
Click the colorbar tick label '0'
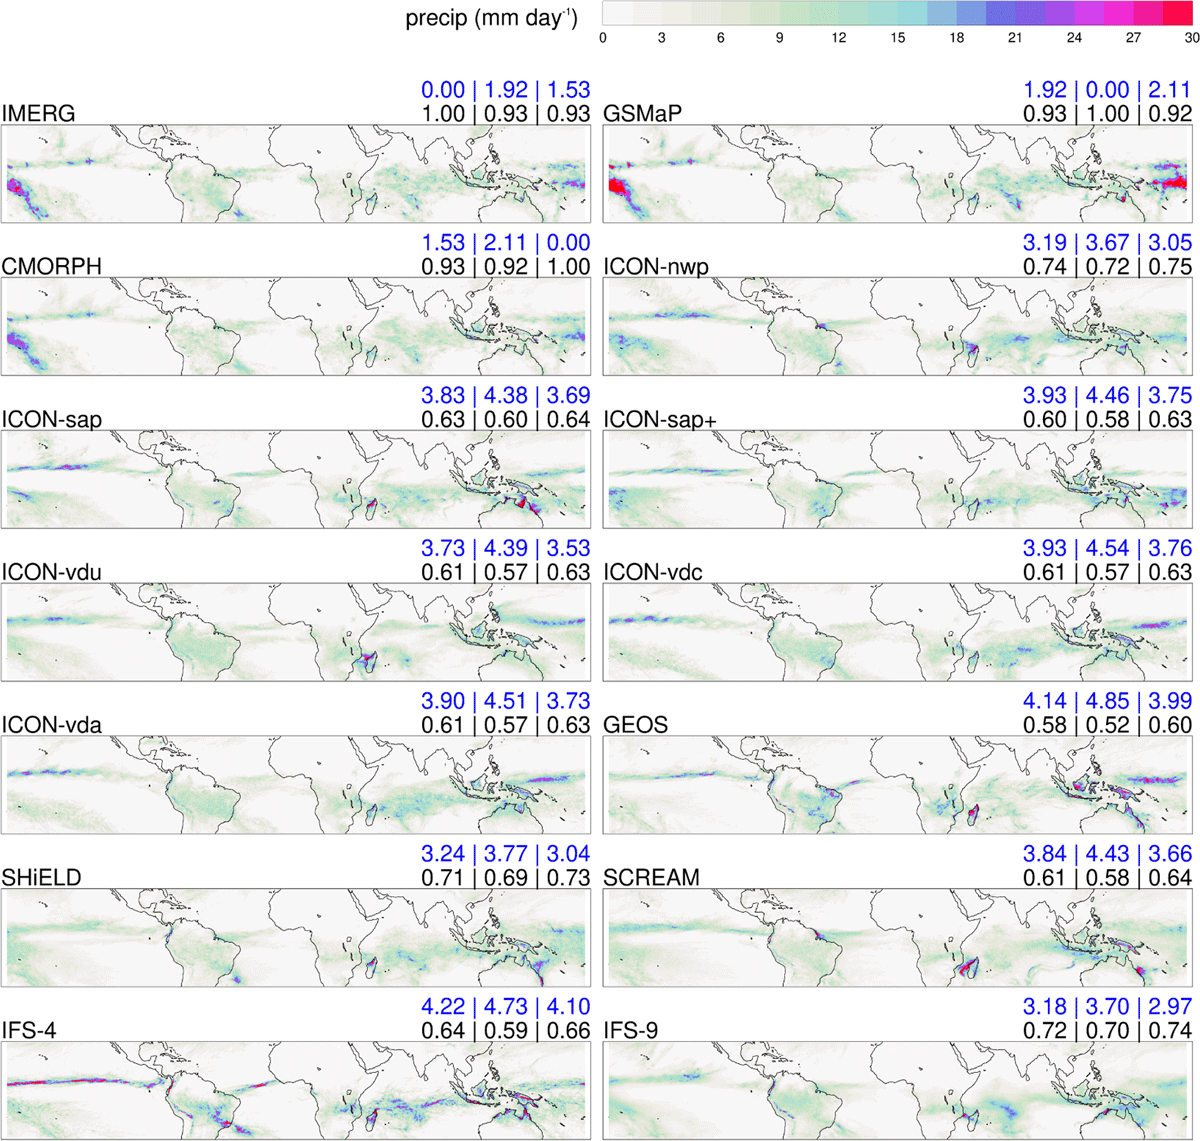click(x=602, y=38)
